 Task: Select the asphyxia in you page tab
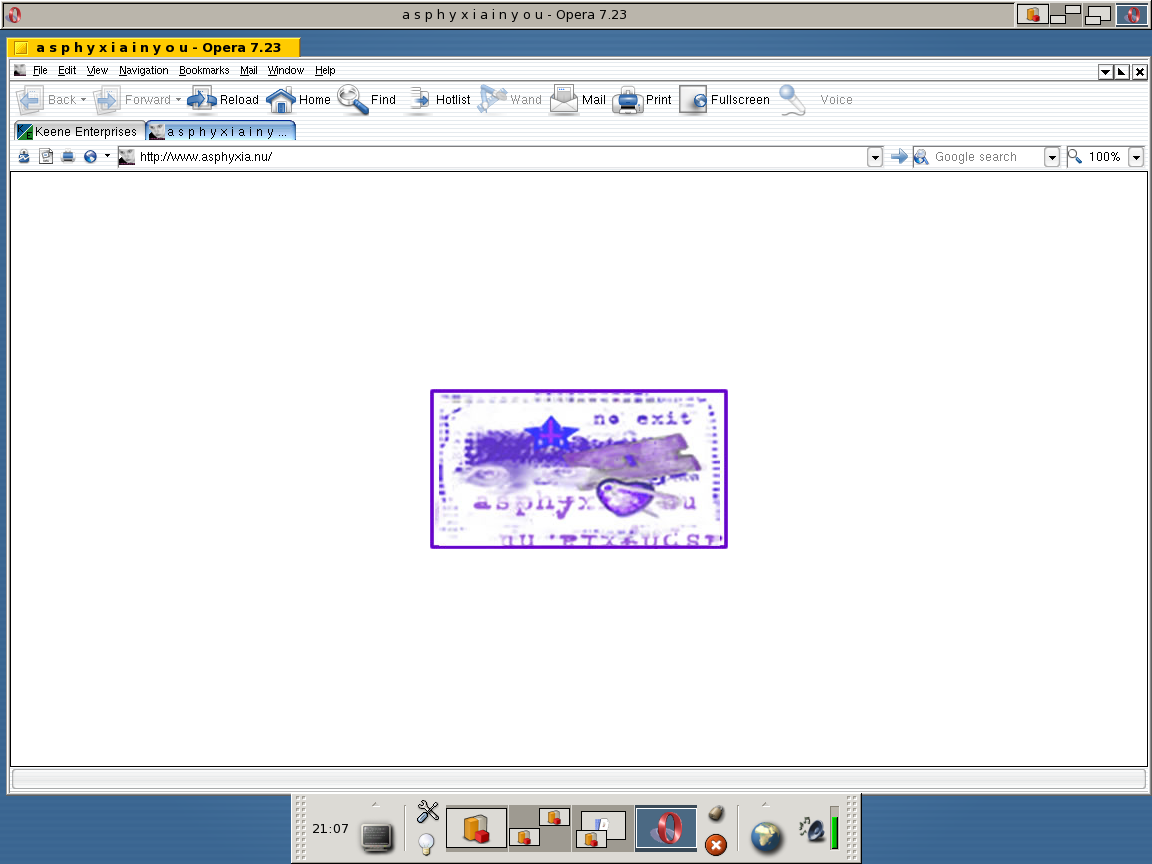tap(221, 131)
